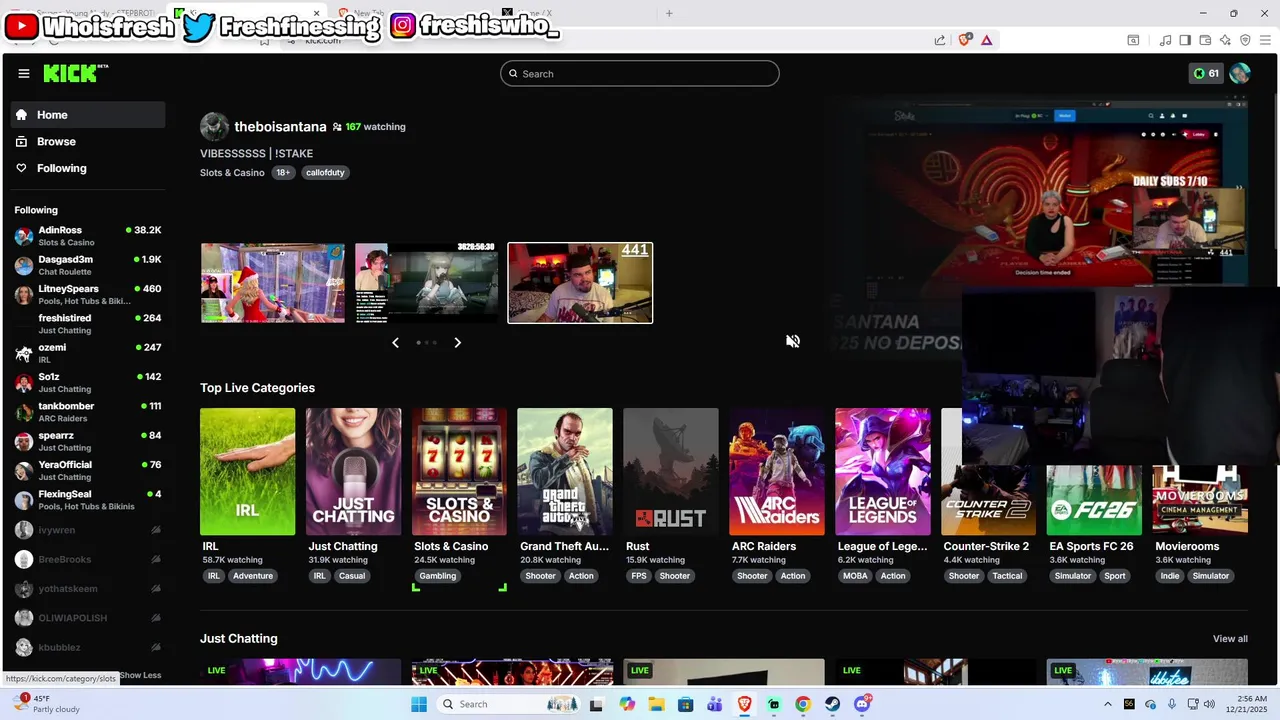The image size is (1280, 720).
Task: Open freshistired in the Following list
Action: (88, 324)
